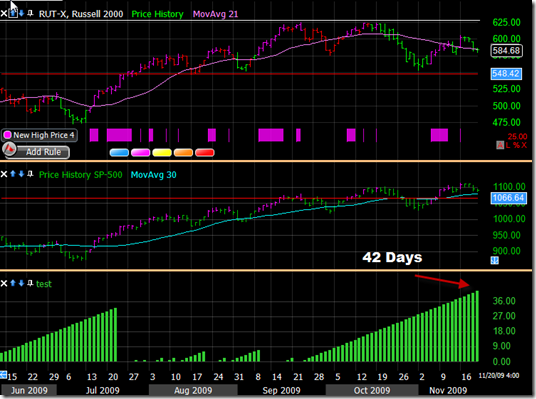Pin the SP-500 price history pane
Screen dimensions: 536x399
pyautogui.click(x=30, y=174)
